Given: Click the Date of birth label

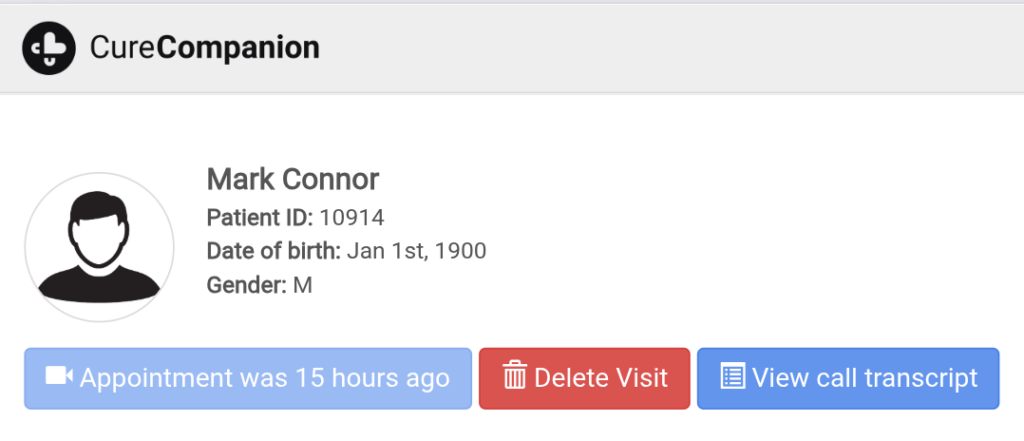Looking at the screenshot, I should [x=273, y=250].
